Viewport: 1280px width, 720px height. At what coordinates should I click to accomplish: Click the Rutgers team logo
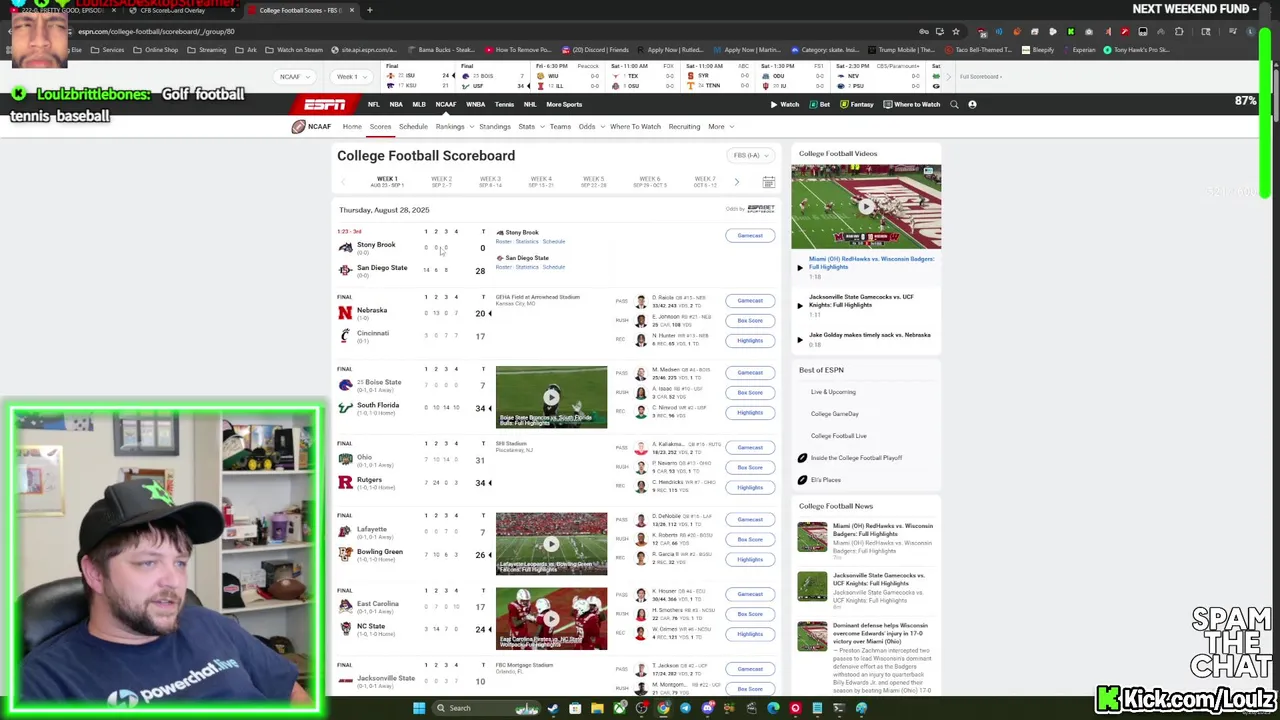(345, 482)
